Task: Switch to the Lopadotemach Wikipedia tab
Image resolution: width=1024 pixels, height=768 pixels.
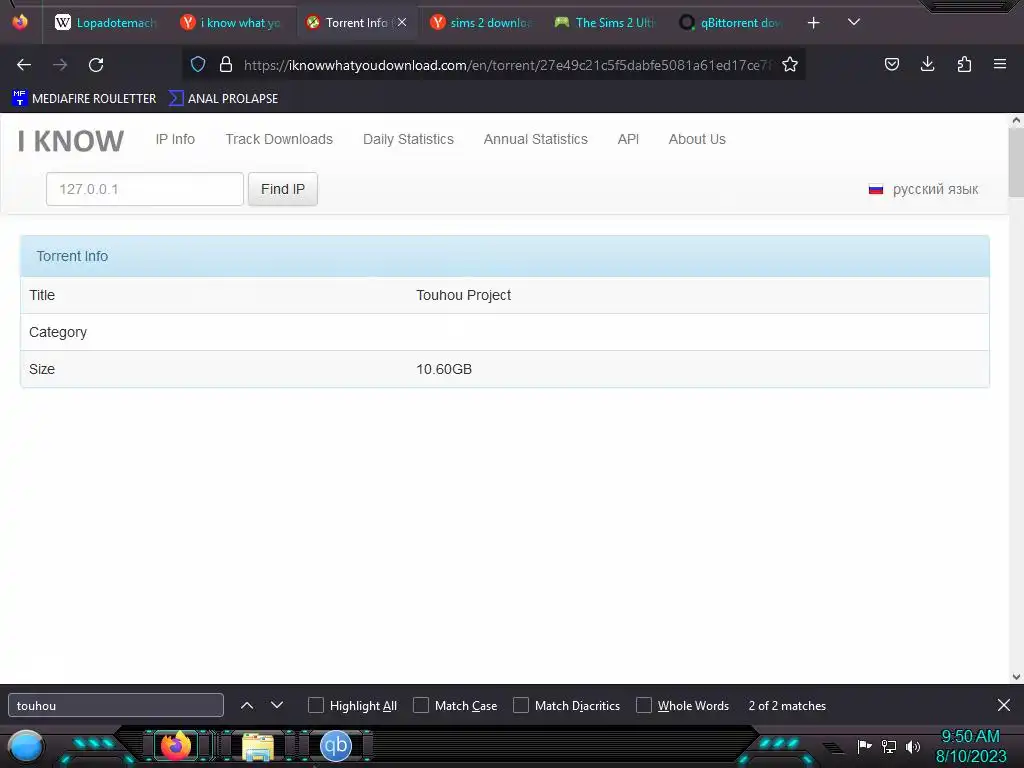Action: click(106, 23)
